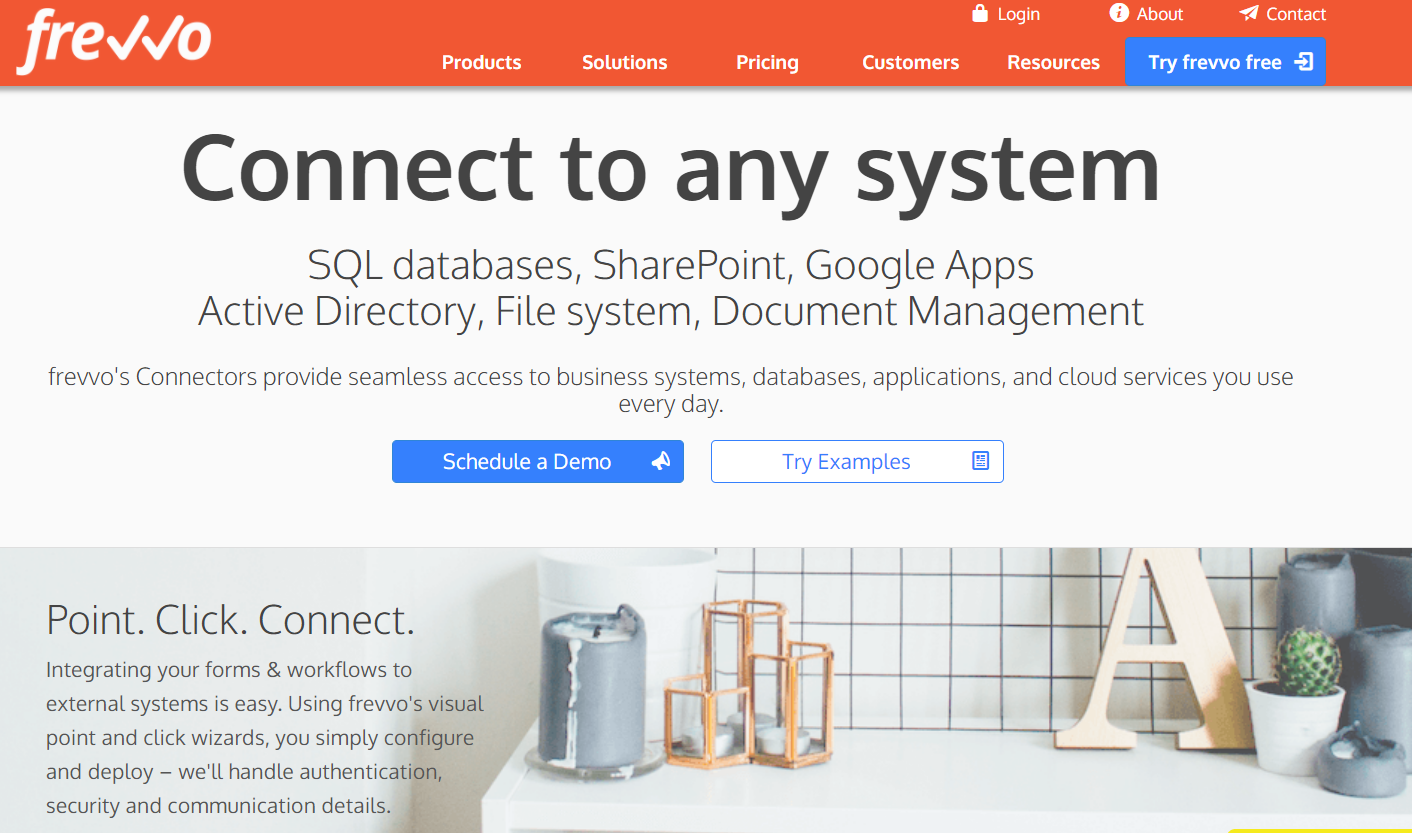The image size is (1412, 833).
Task: Click the lock icon beside Login
Action: [x=980, y=14]
